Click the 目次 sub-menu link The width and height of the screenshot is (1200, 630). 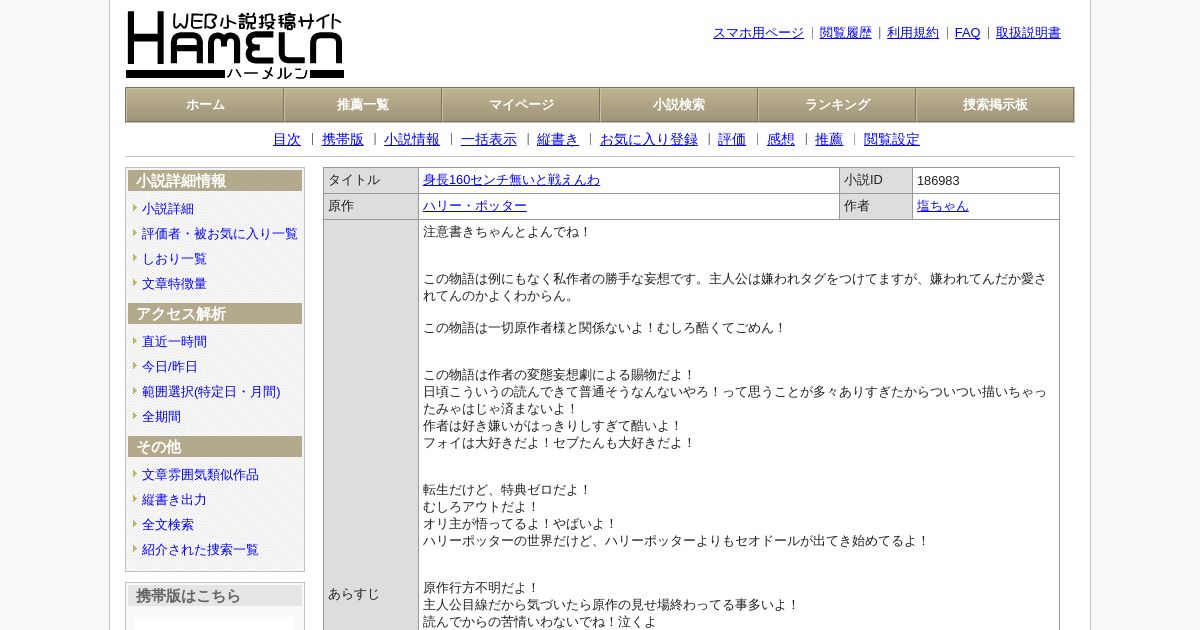287,140
